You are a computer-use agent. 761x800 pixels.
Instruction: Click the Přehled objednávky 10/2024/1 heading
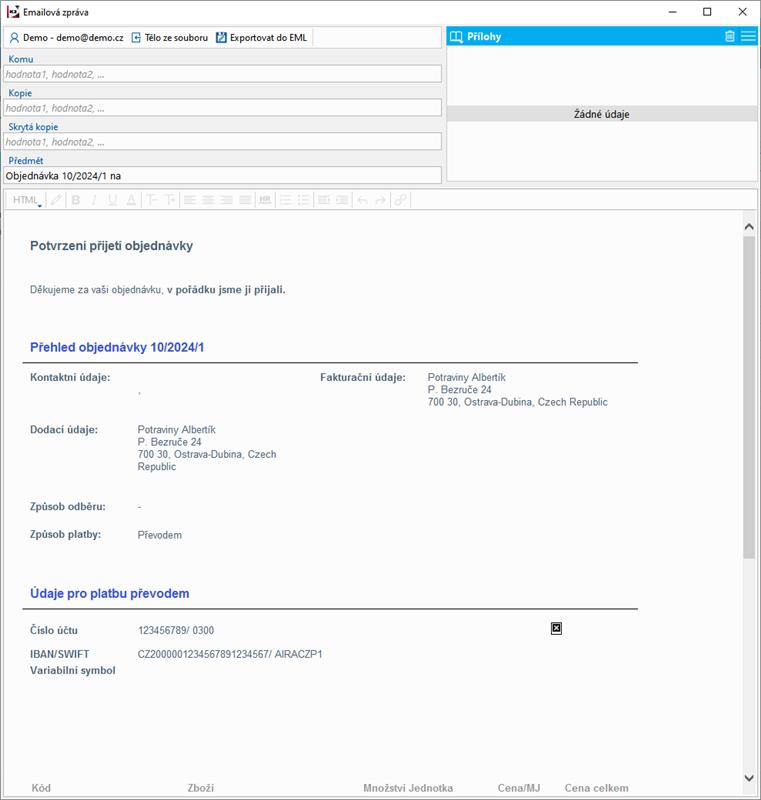coord(117,347)
